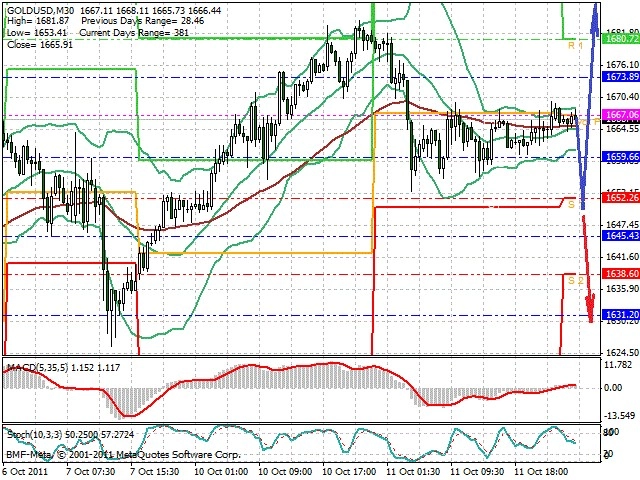Click the S2 support marker text
Viewport: 640px width, 480px height.
click(576, 280)
